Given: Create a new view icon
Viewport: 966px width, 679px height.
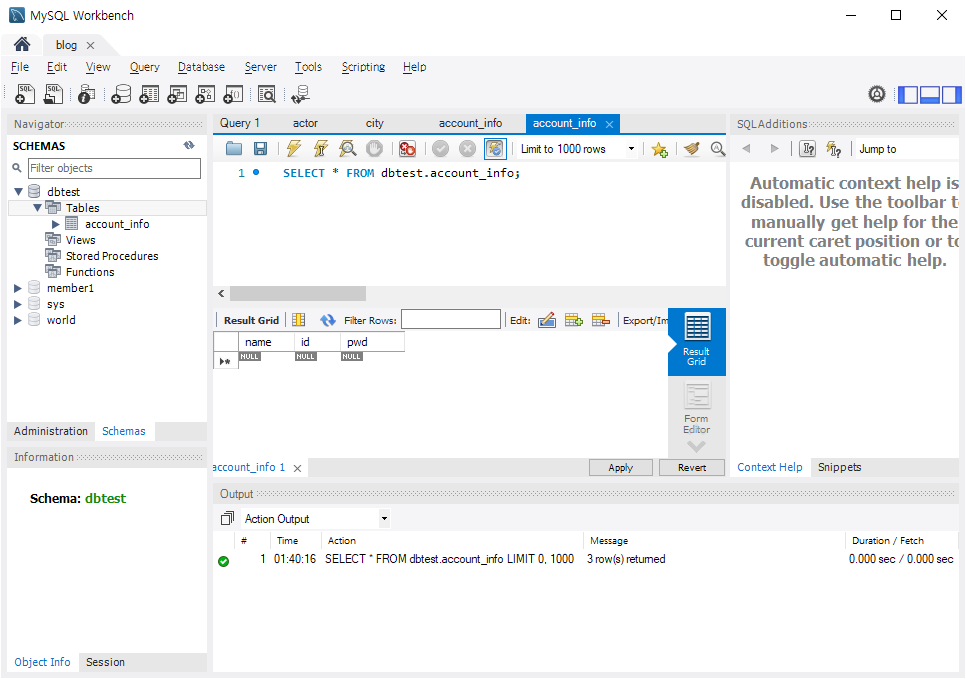Looking at the screenshot, I should 177,94.
